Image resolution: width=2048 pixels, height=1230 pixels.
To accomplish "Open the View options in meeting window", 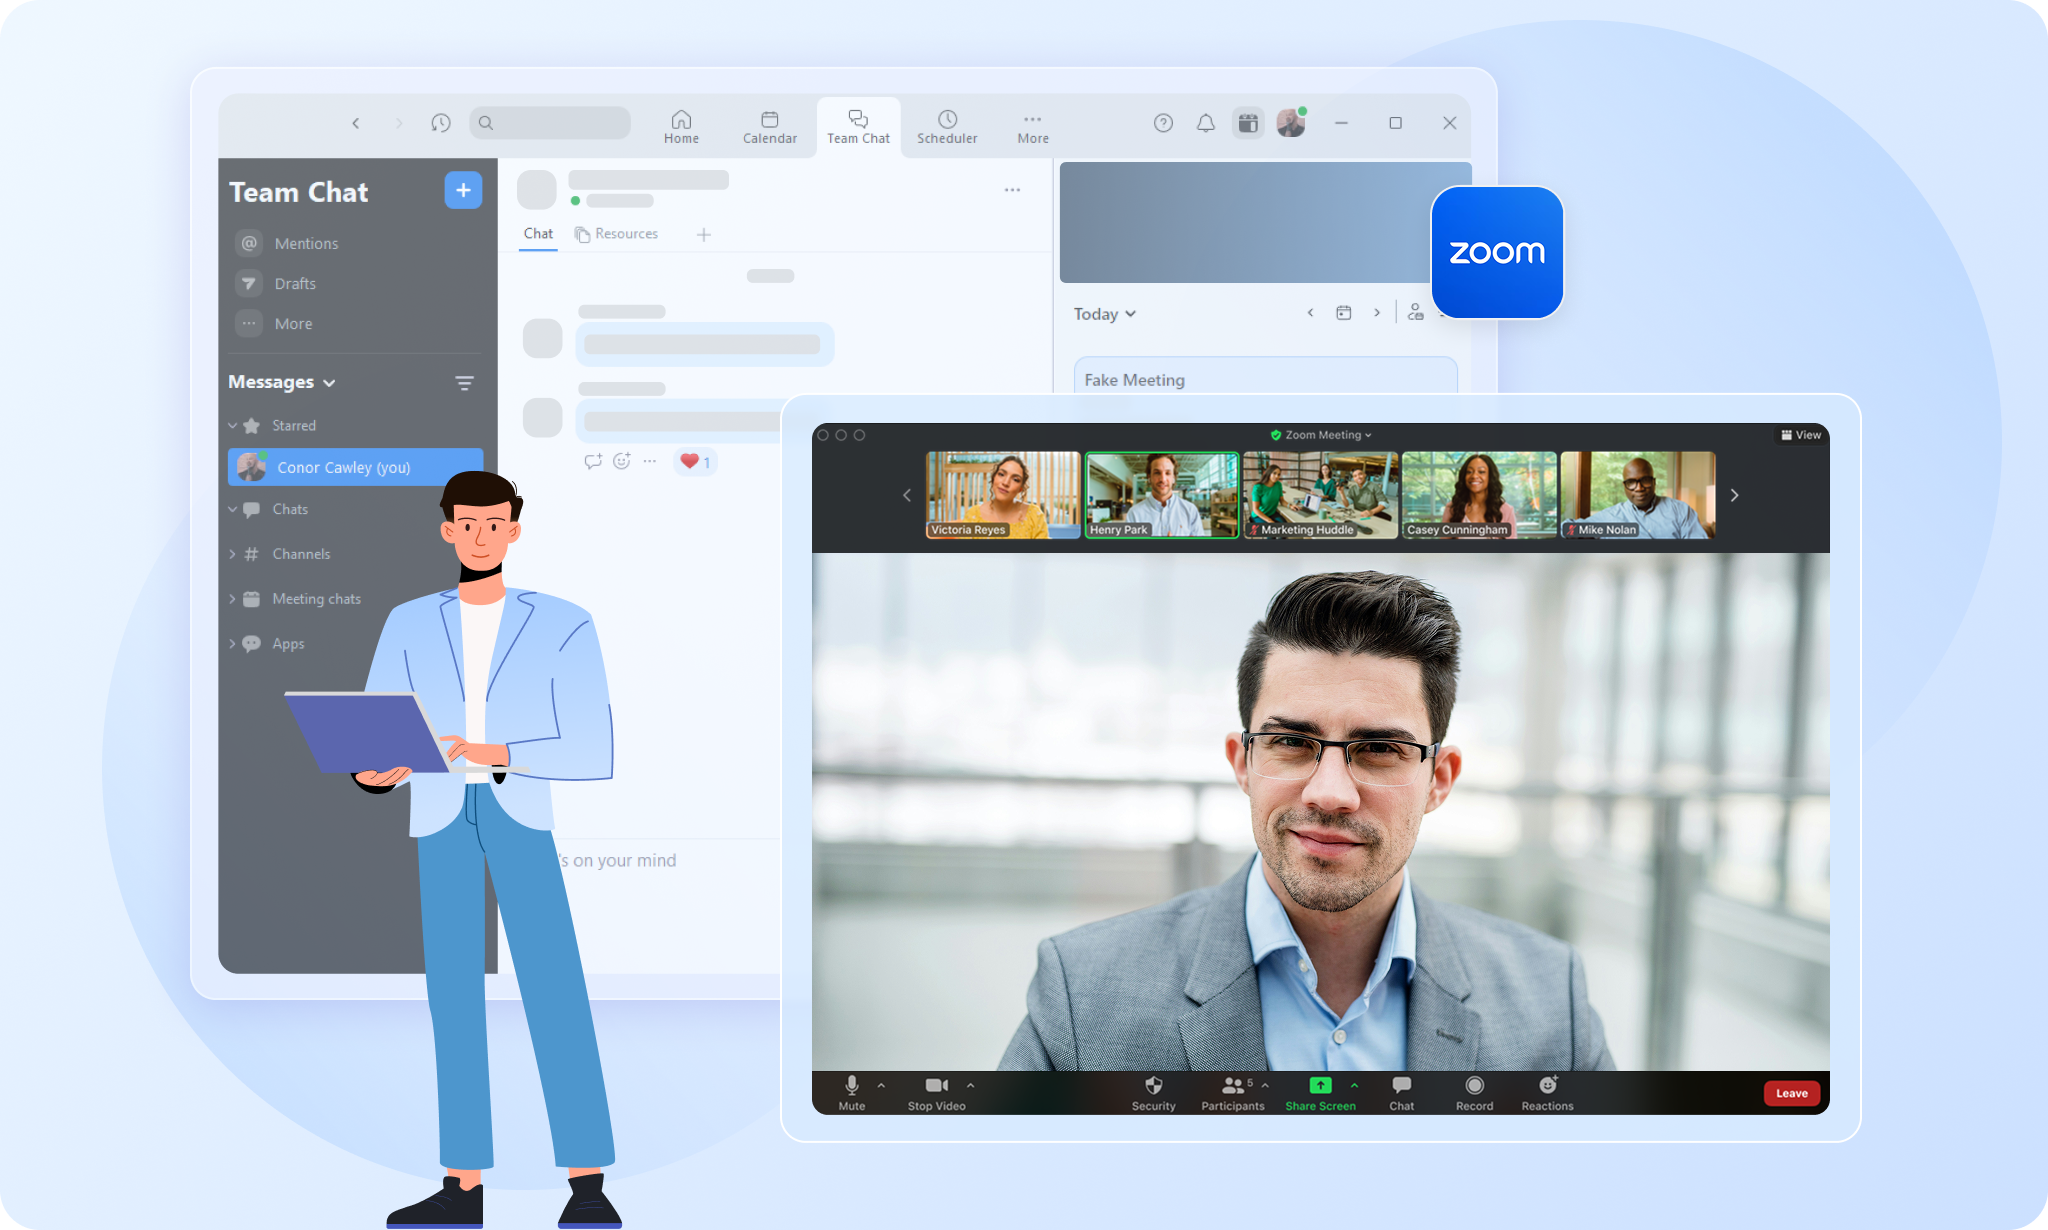I will coord(1801,435).
